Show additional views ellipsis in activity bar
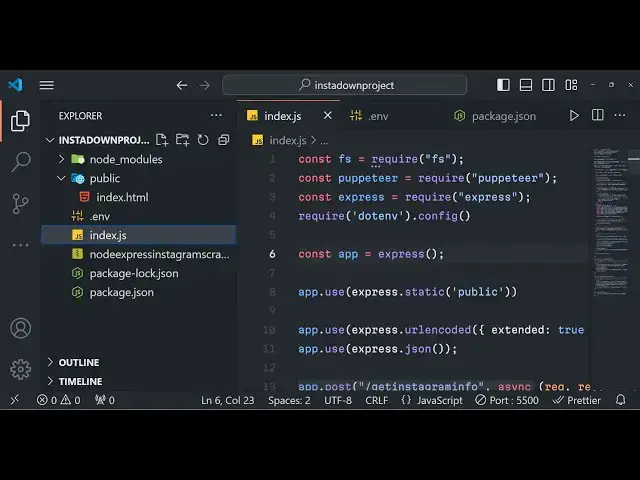The height and width of the screenshot is (480, 640). (x=20, y=245)
